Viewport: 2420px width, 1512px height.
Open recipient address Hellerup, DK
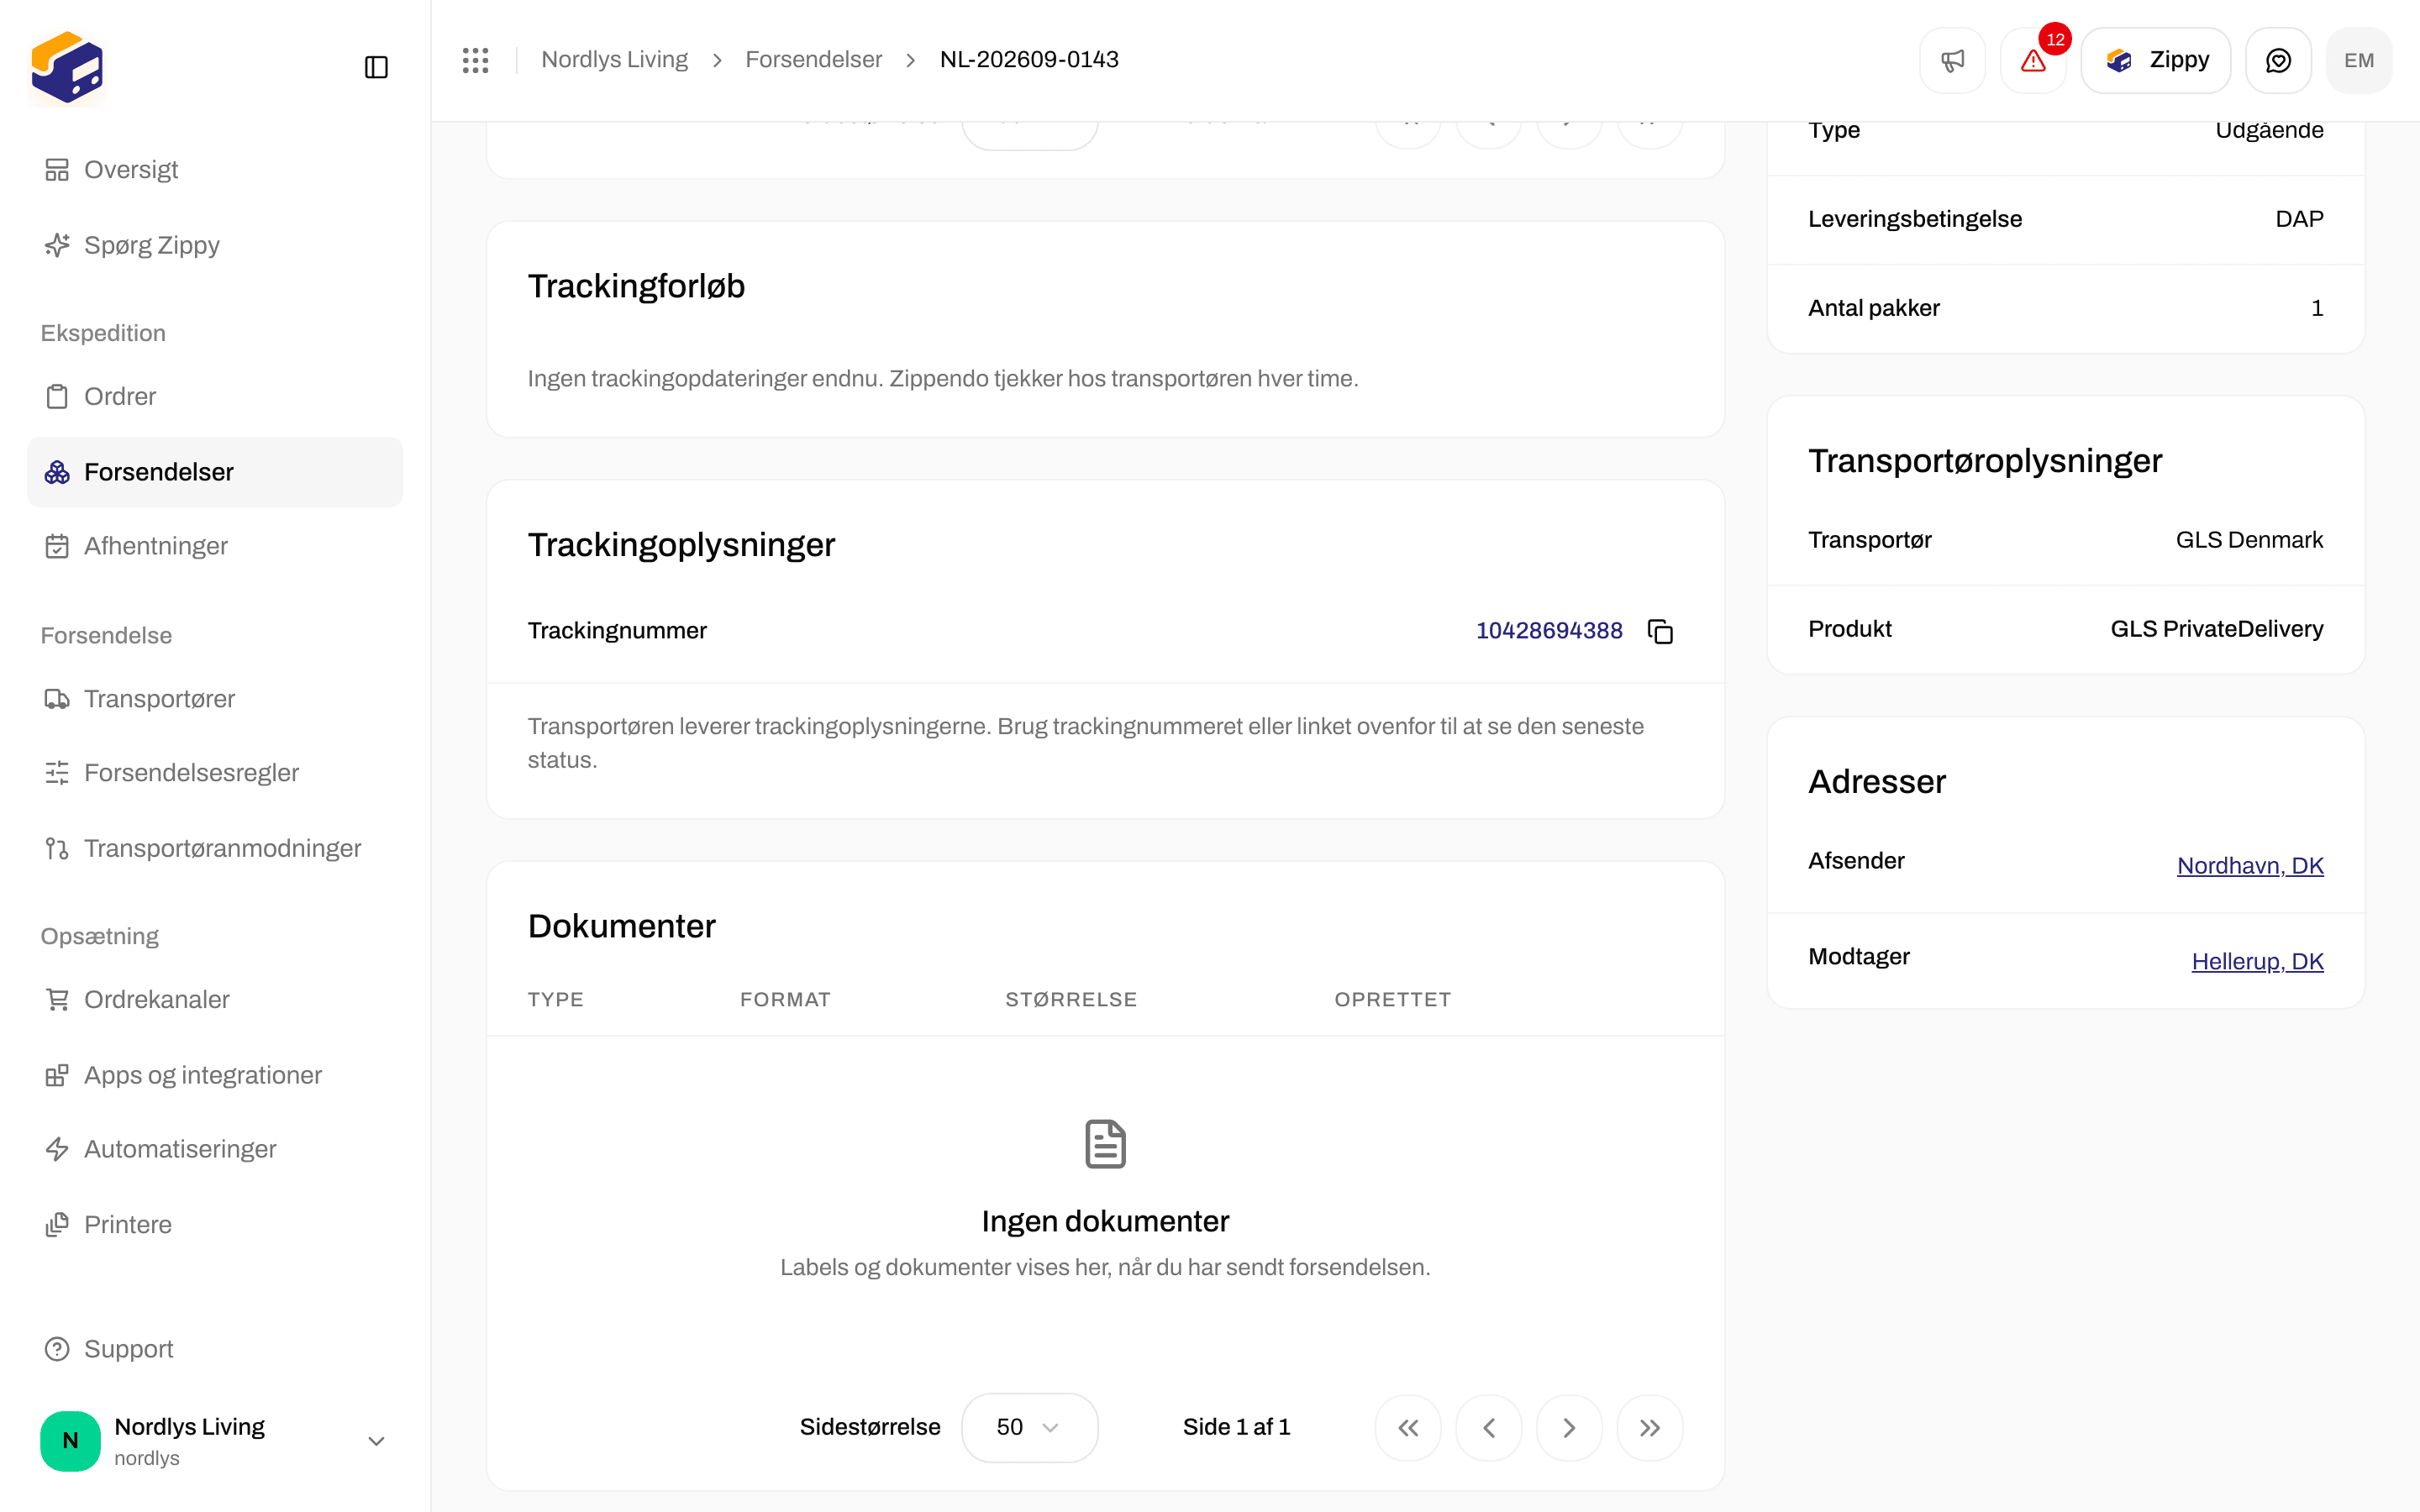click(2257, 962)
